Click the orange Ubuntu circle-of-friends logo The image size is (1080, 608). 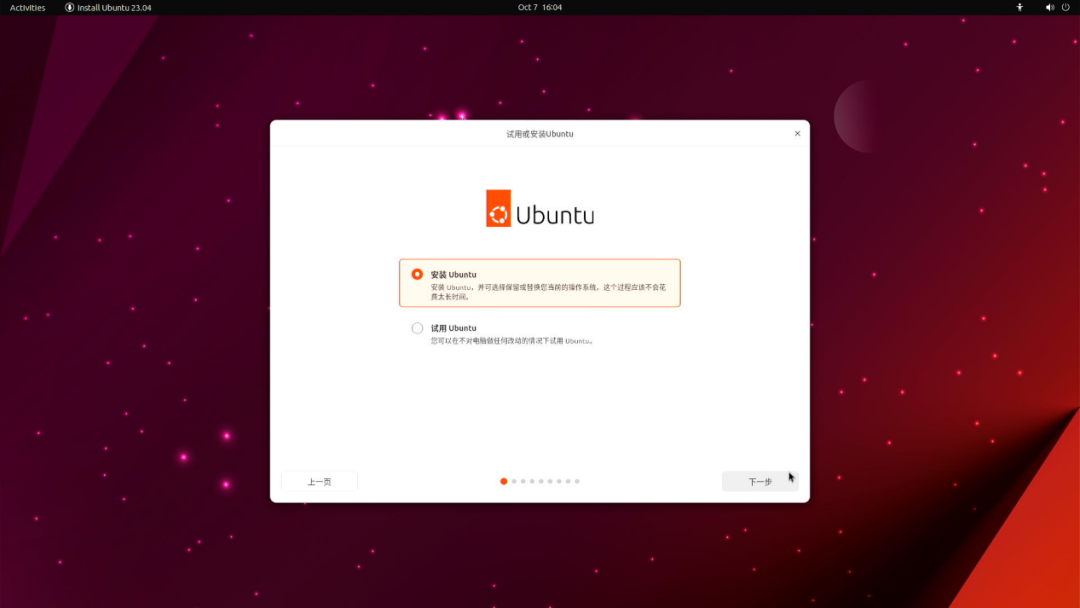[498, 208]
